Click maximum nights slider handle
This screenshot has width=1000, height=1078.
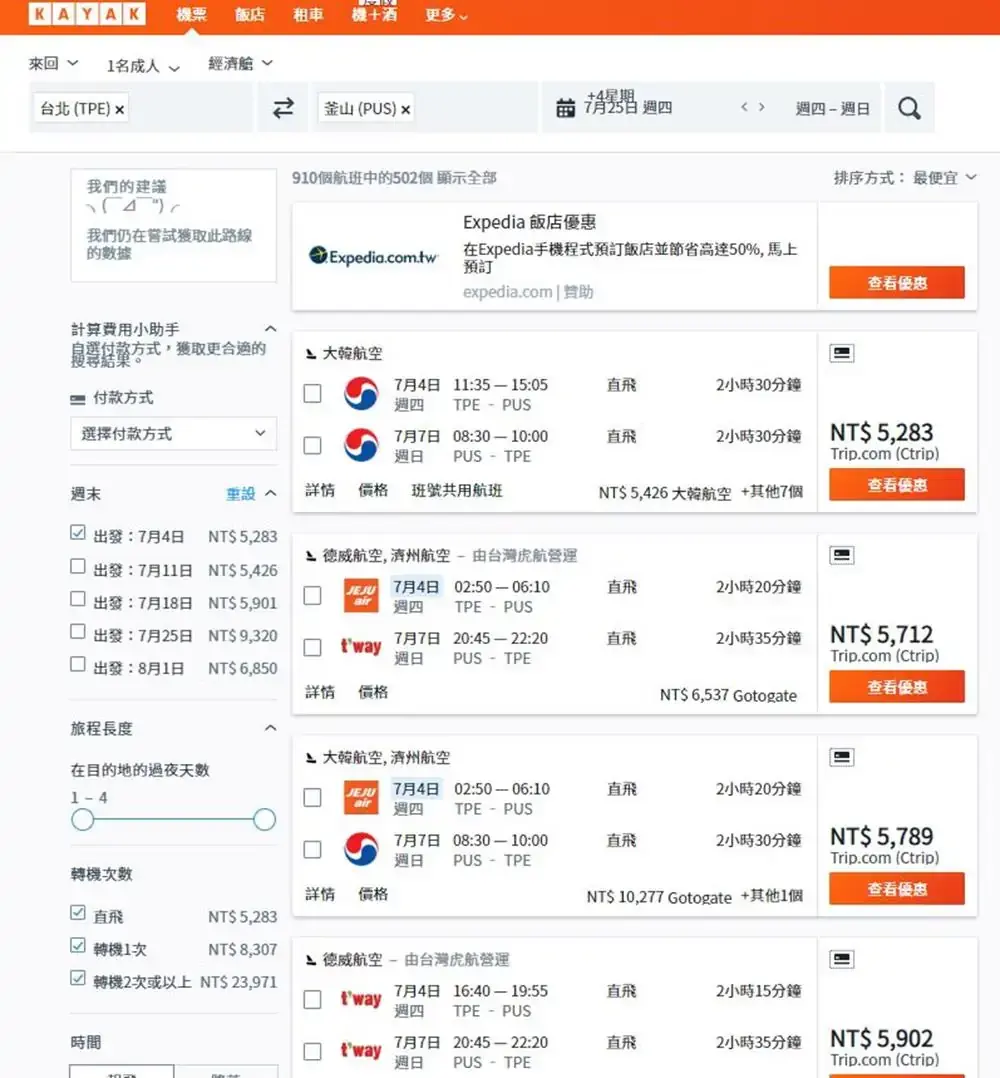(x=264, y=820)
